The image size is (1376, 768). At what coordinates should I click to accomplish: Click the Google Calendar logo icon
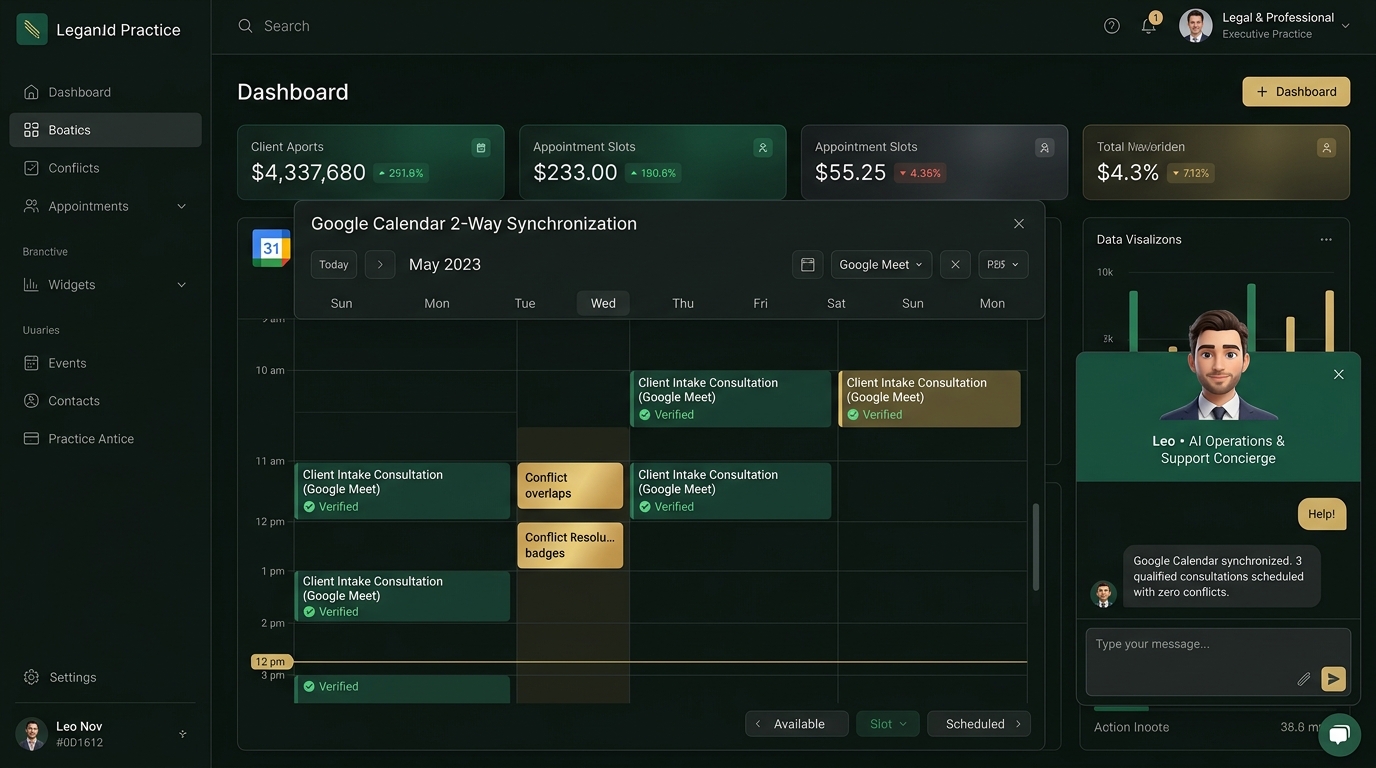pos(271,248)
